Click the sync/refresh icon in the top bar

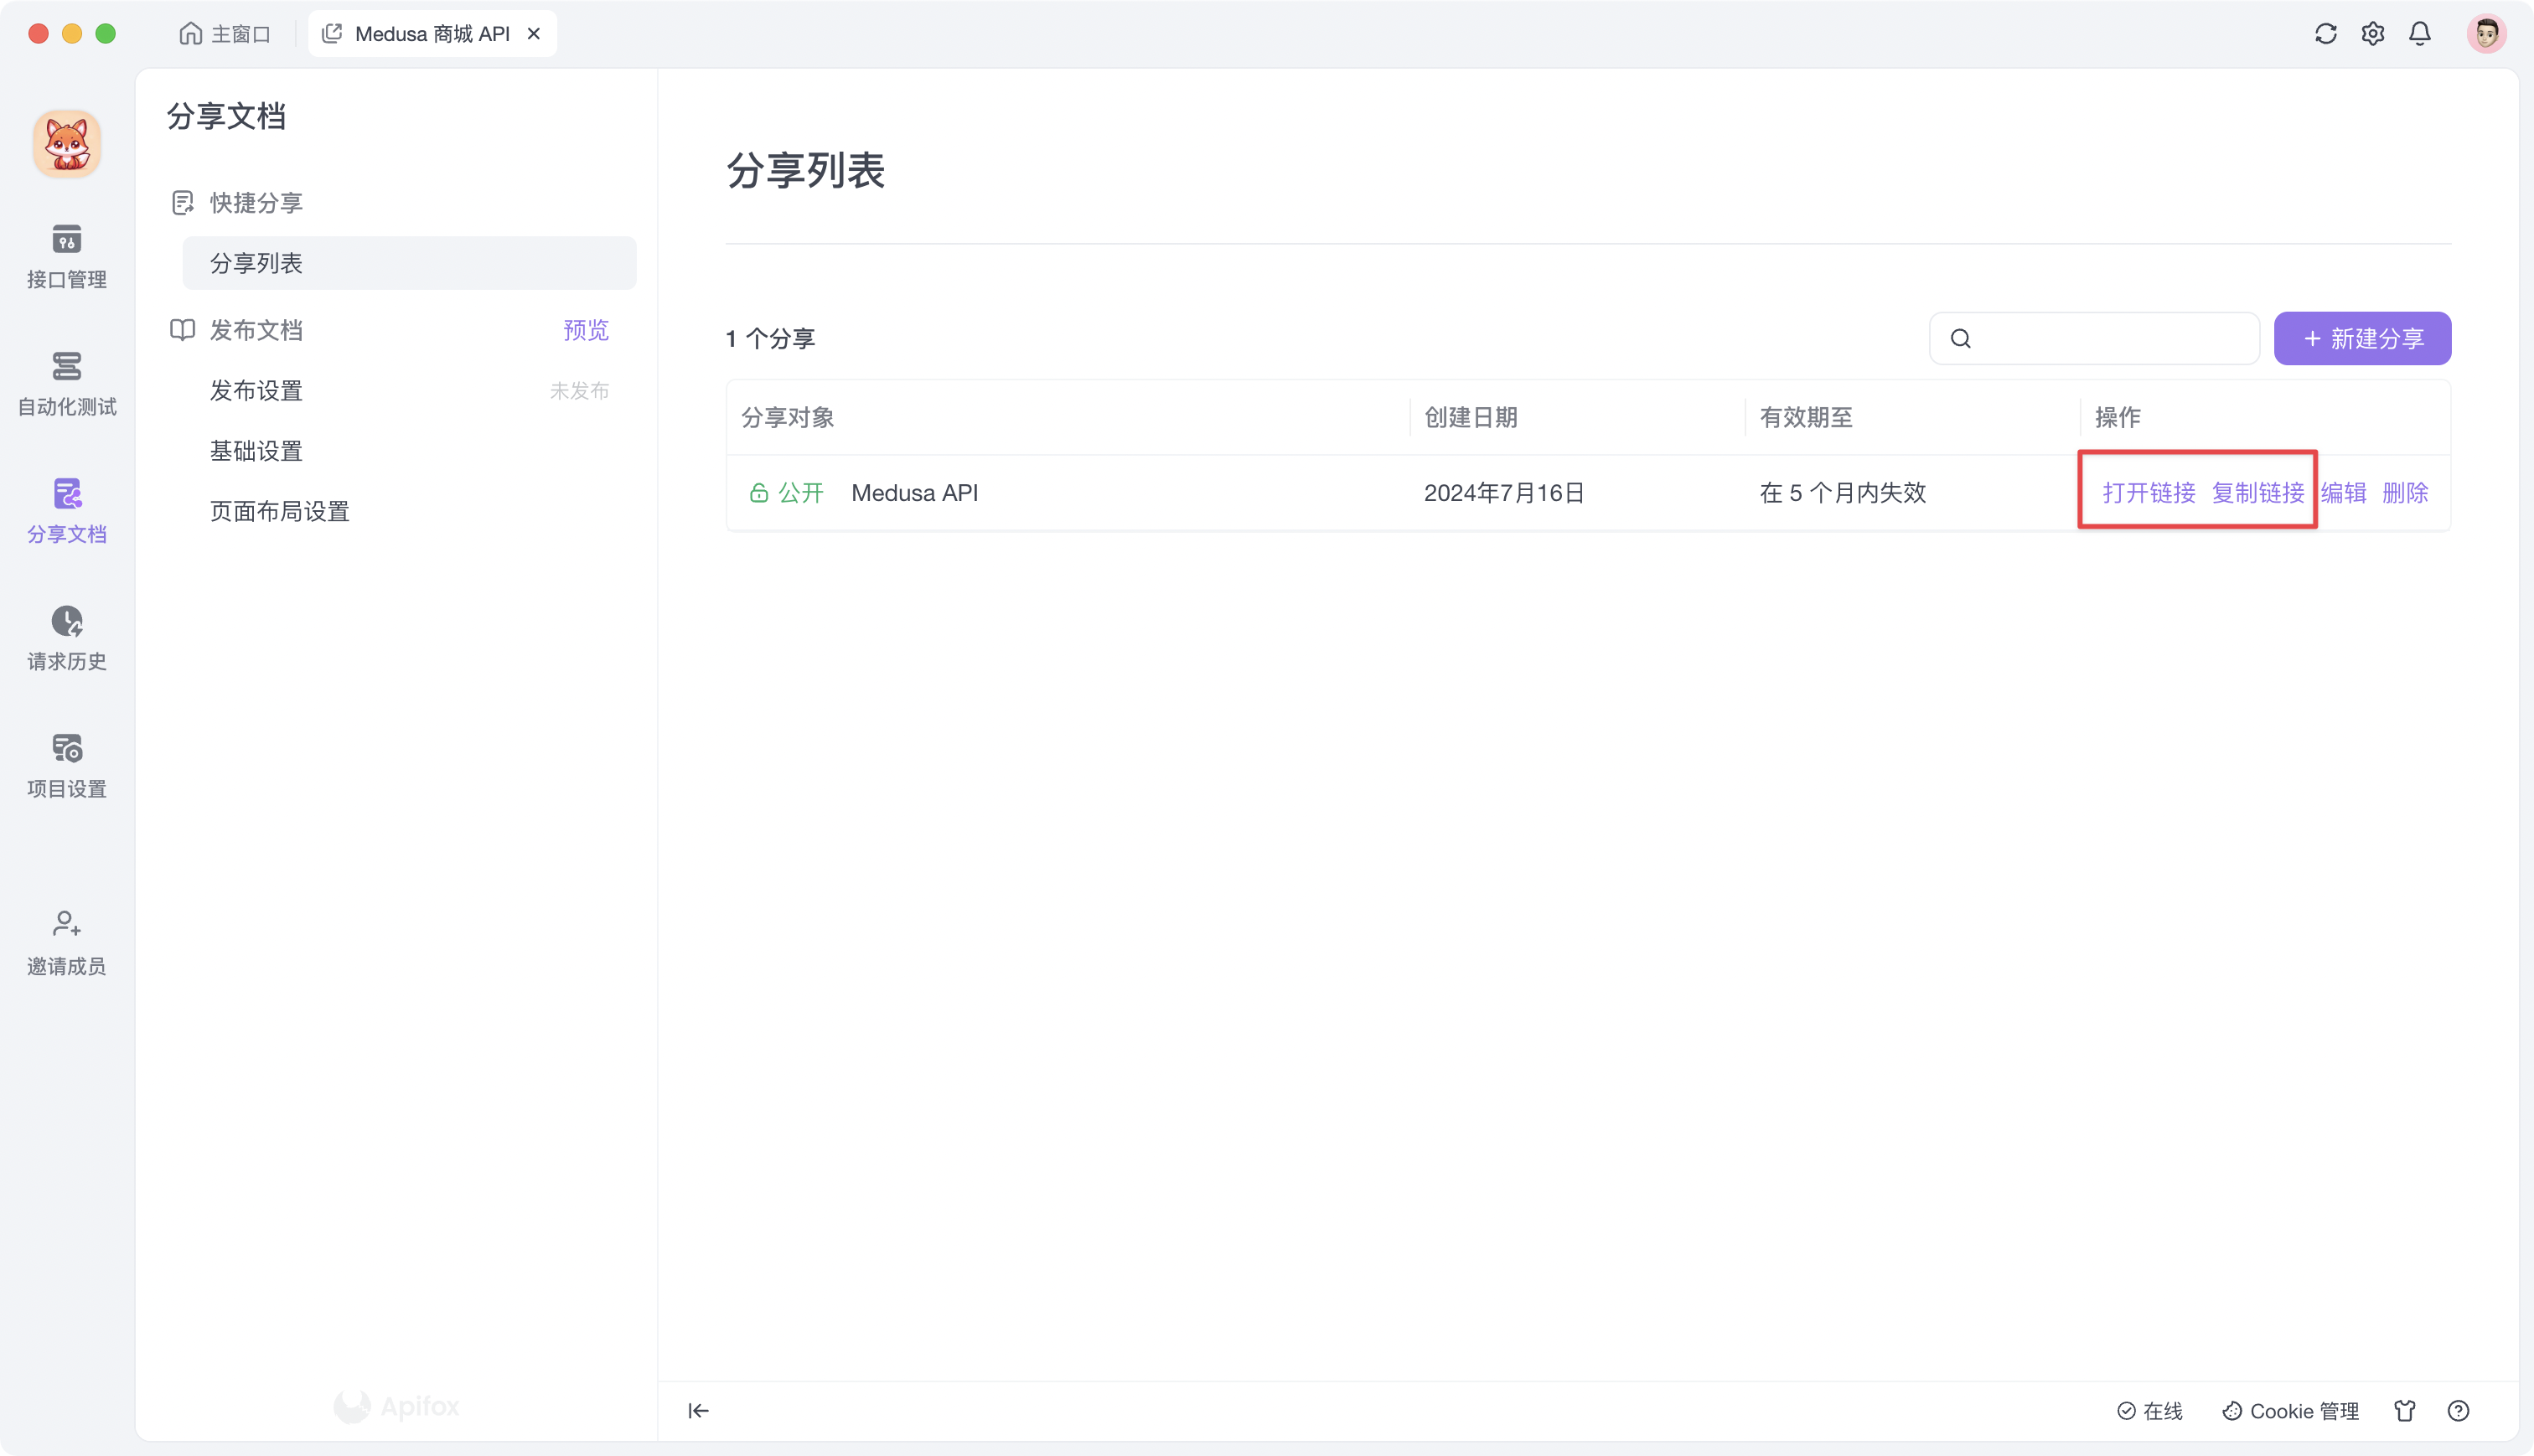point(2326,33)
